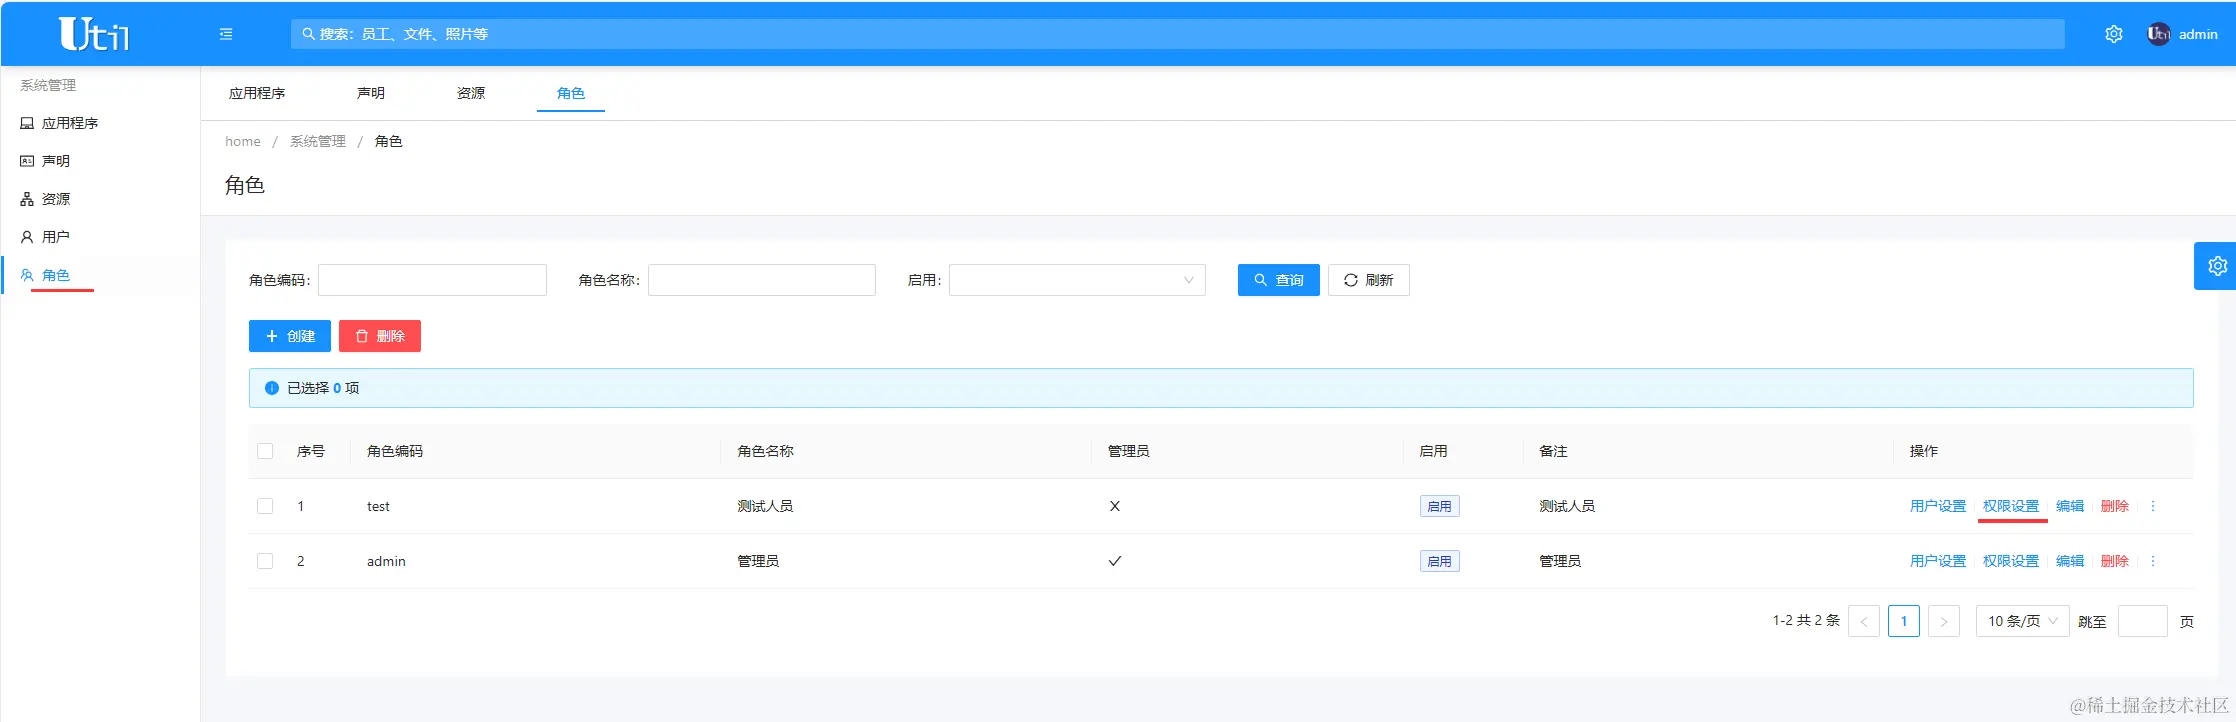Viewport: 2236px width, 722px height.
Task: Click the red 删除 batch delete button
Action: (x=380, y=336)
